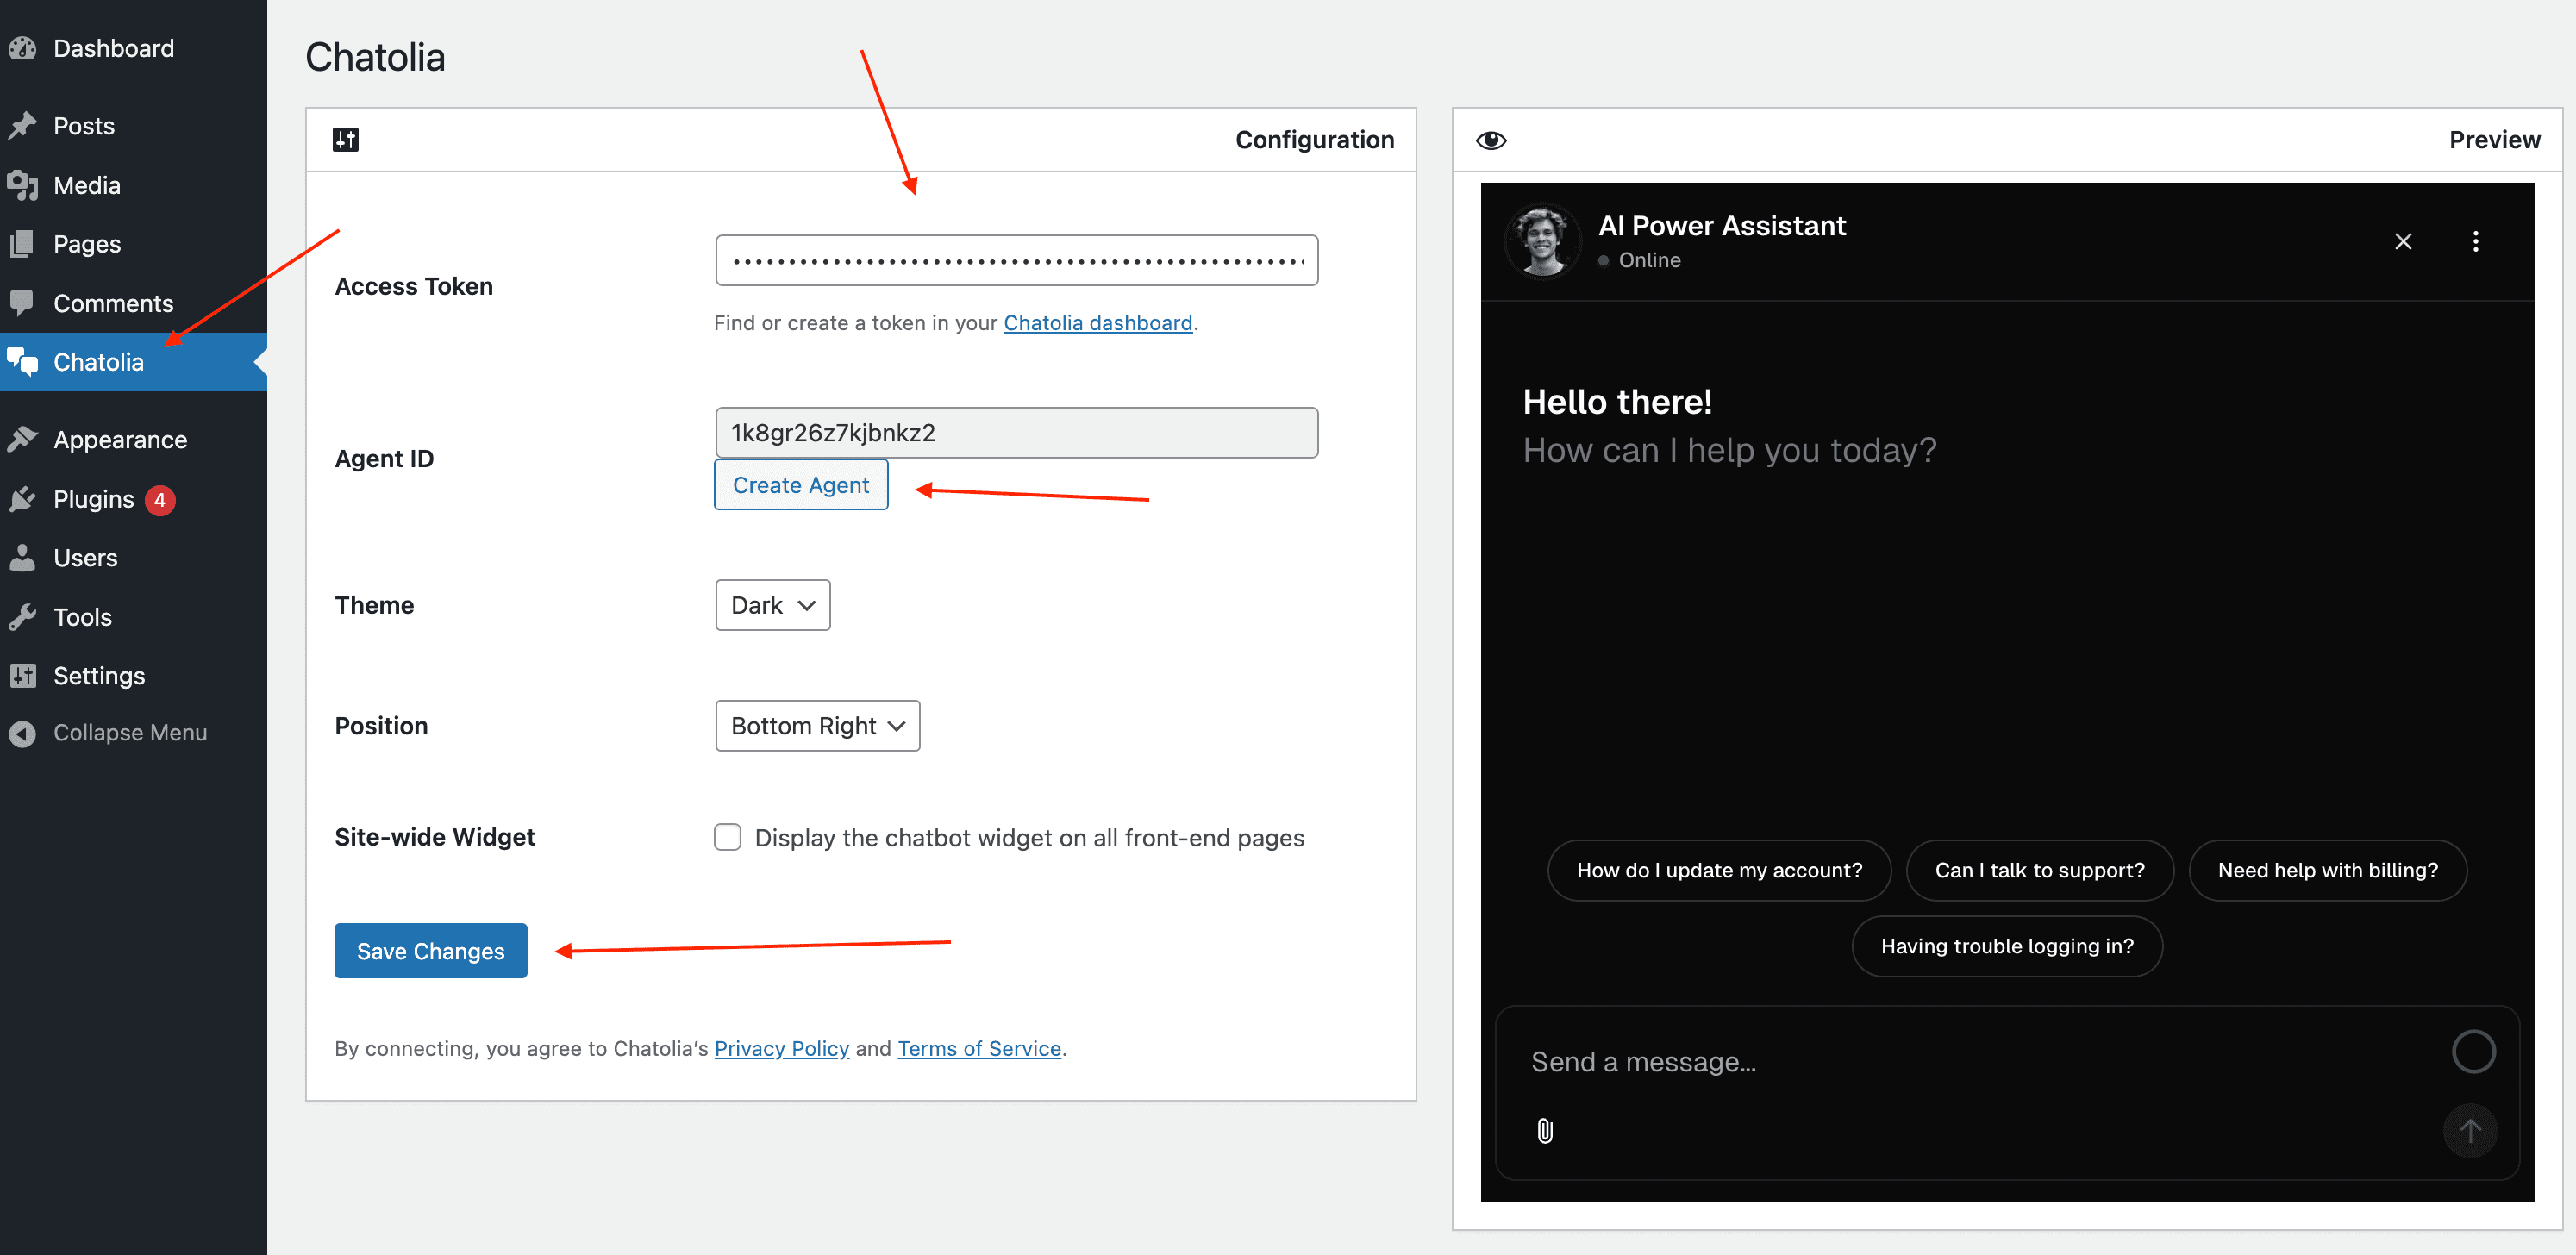Close the chat widget with the X icon

click(x=2403, y=241)
